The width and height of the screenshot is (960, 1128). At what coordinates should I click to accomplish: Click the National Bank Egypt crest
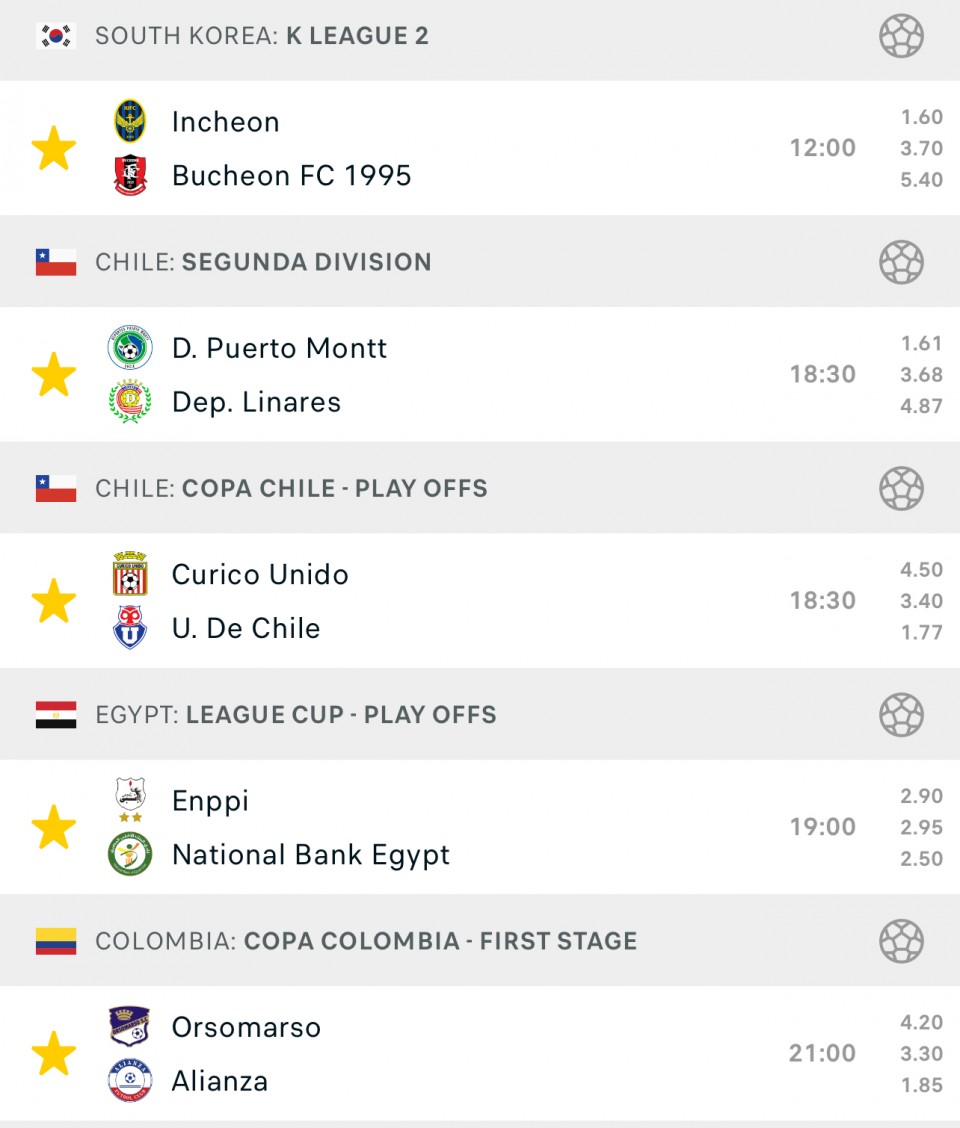click(130, 855)
